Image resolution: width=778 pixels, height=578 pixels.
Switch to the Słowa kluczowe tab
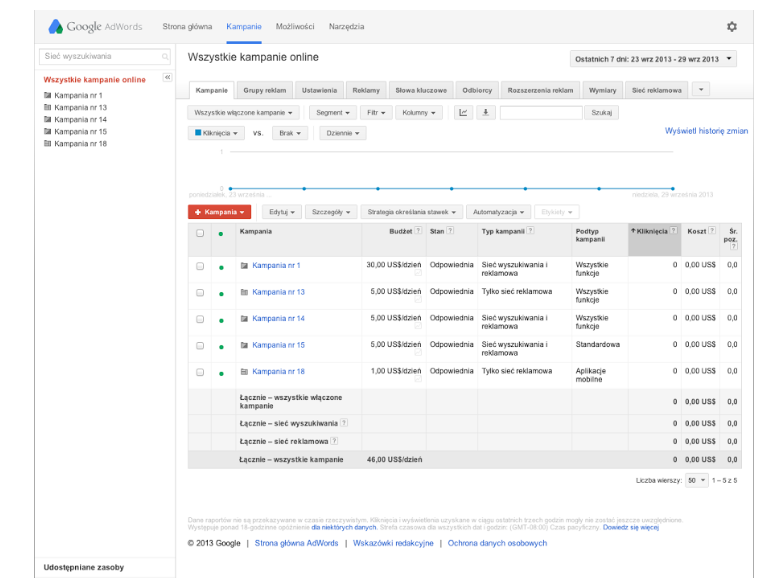pyautogui.click(x=419, y=90)
